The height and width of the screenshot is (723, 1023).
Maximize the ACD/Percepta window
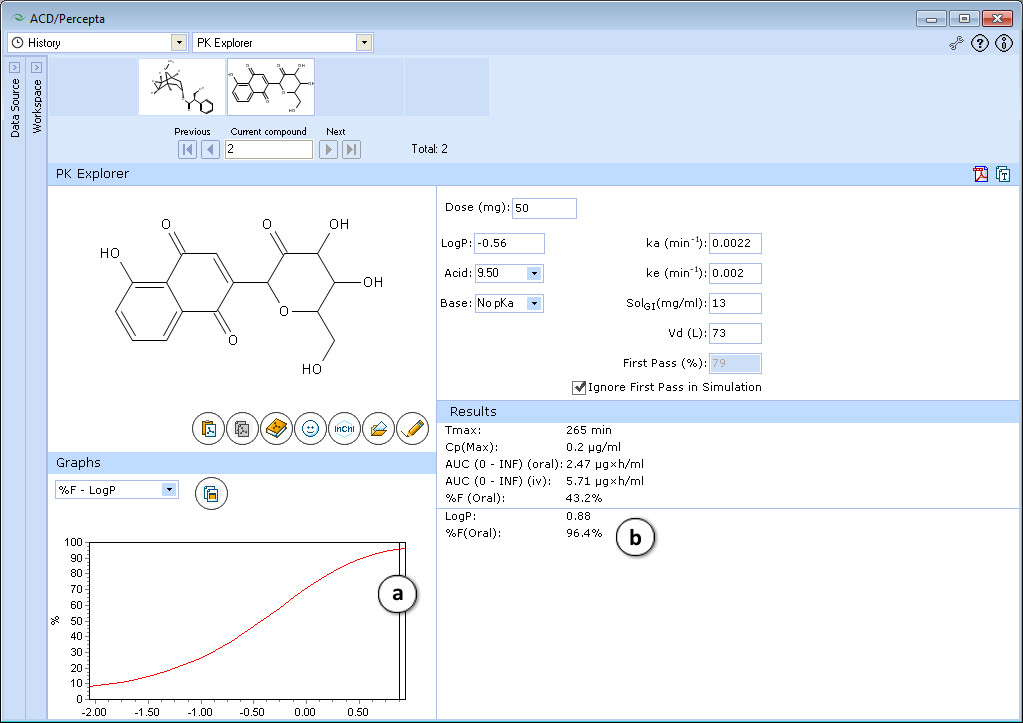964,19
